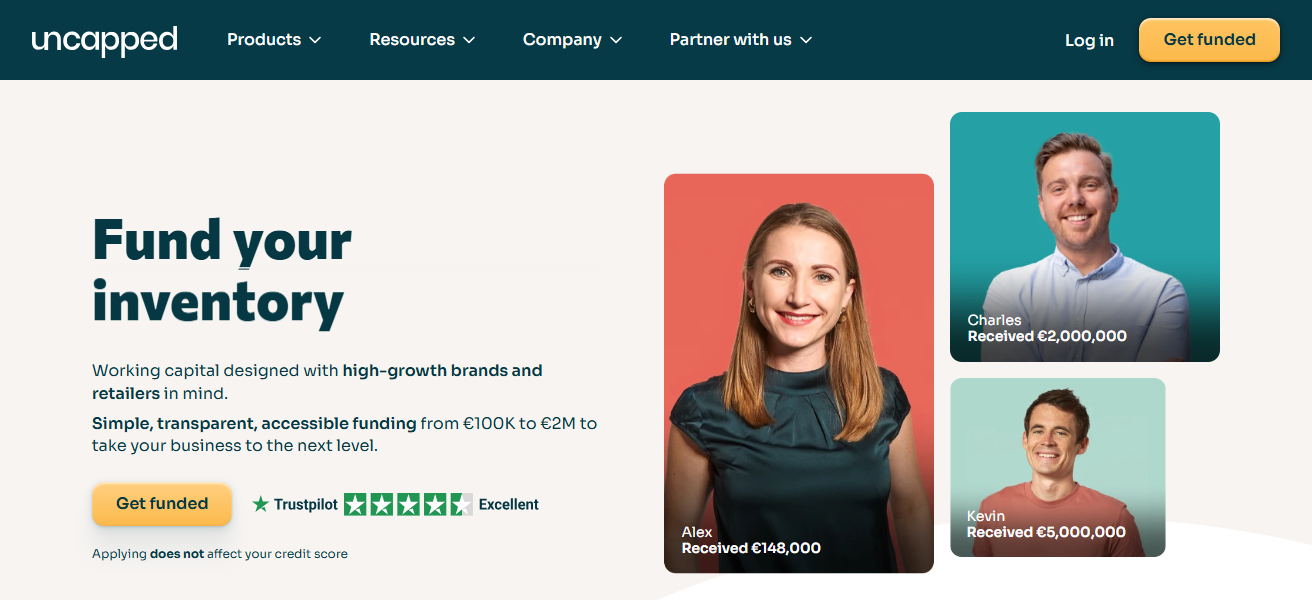Image resolution: width=1312 pixels, height=600 pixels.
Task: Click the Uncapped logo
Action: click(x=104, y=40)
